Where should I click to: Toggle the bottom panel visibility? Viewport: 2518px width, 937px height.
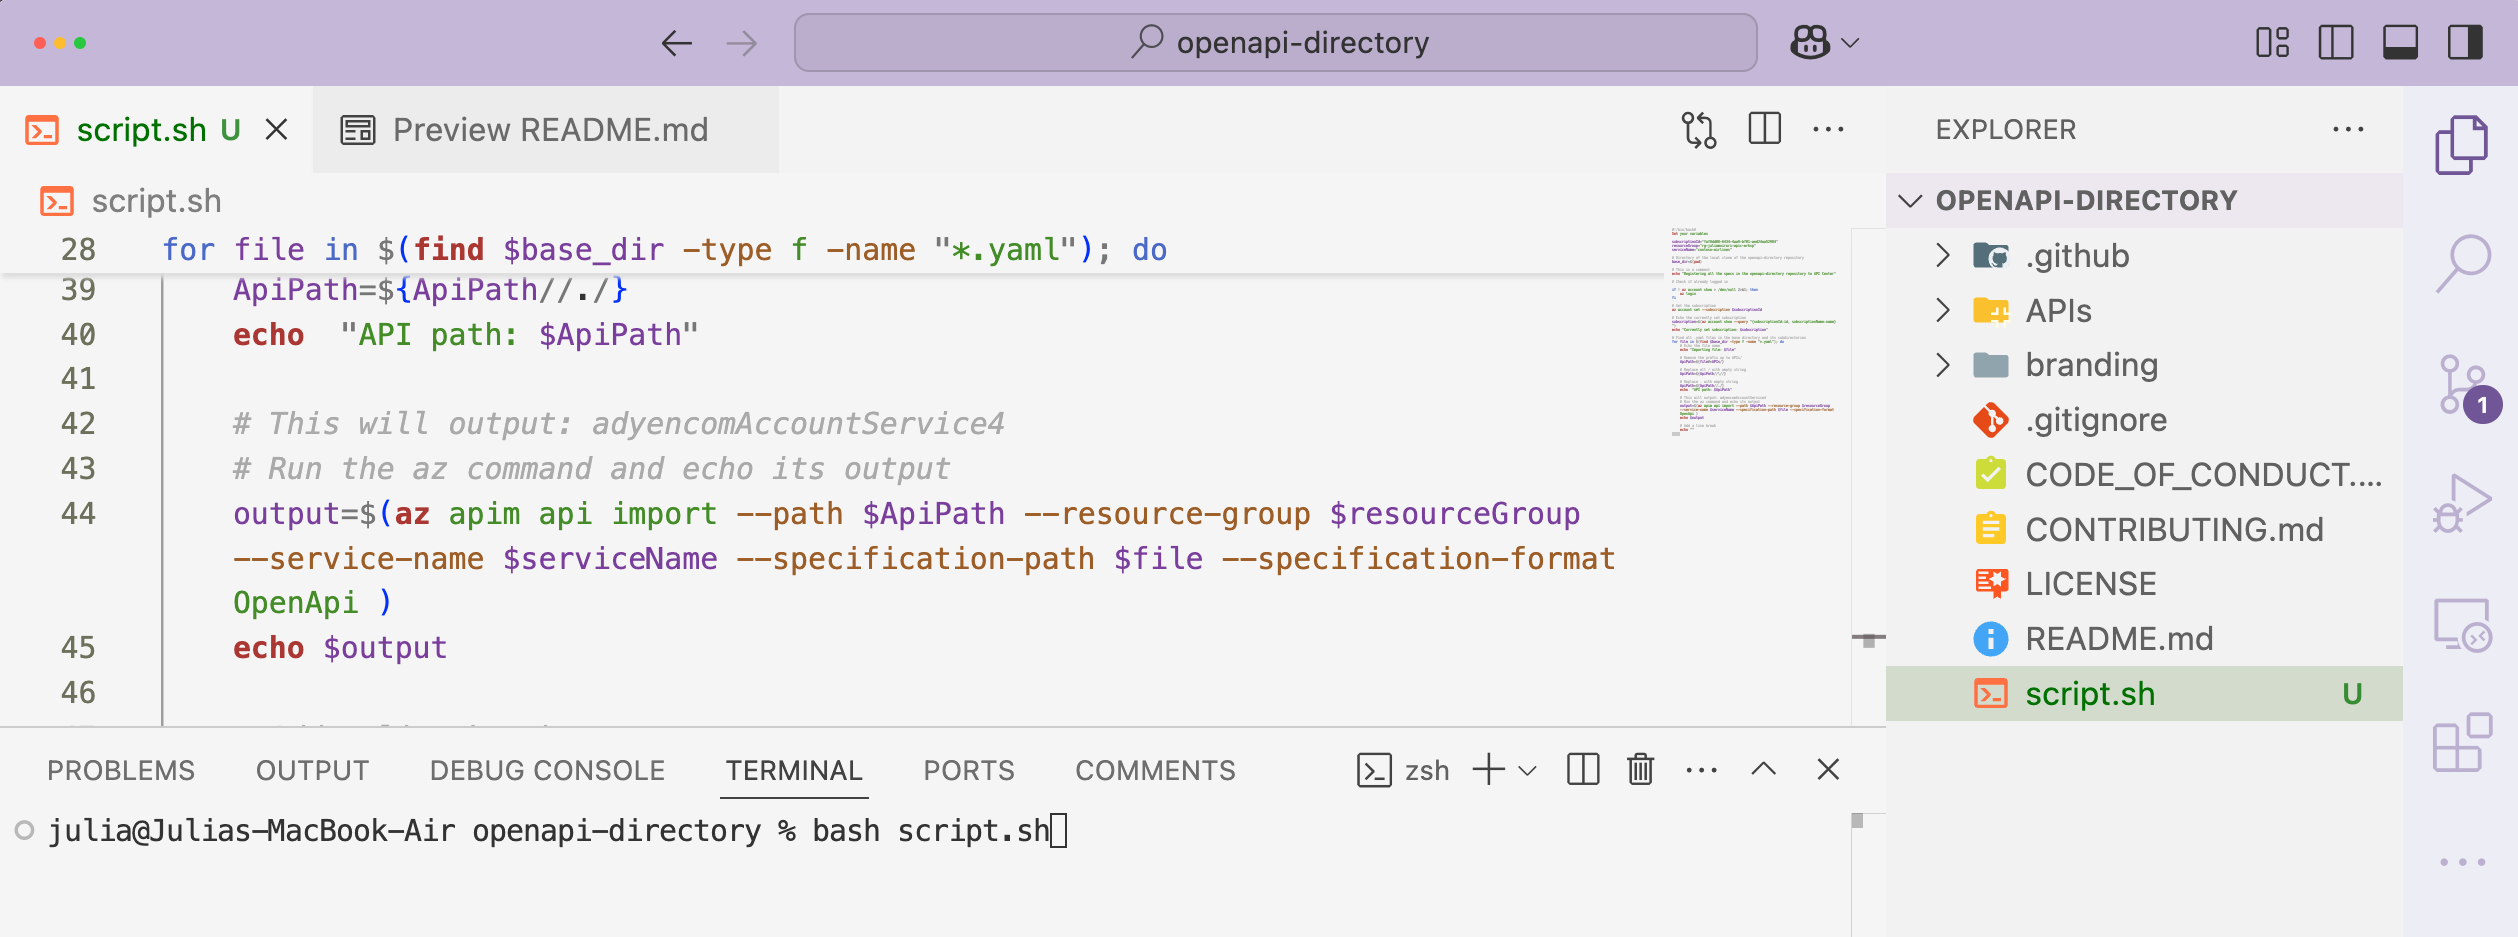[x=2400, y=43]
